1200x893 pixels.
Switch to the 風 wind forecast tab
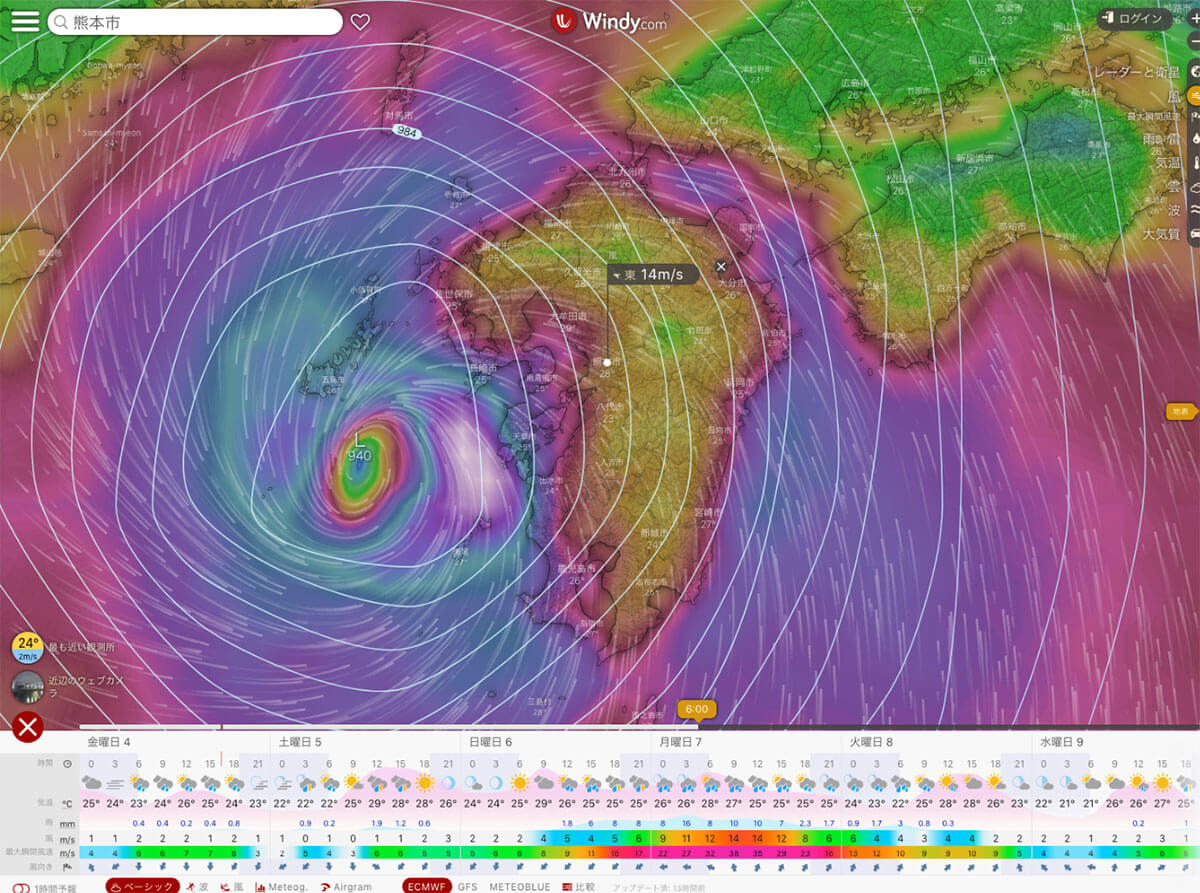(231, 886)
